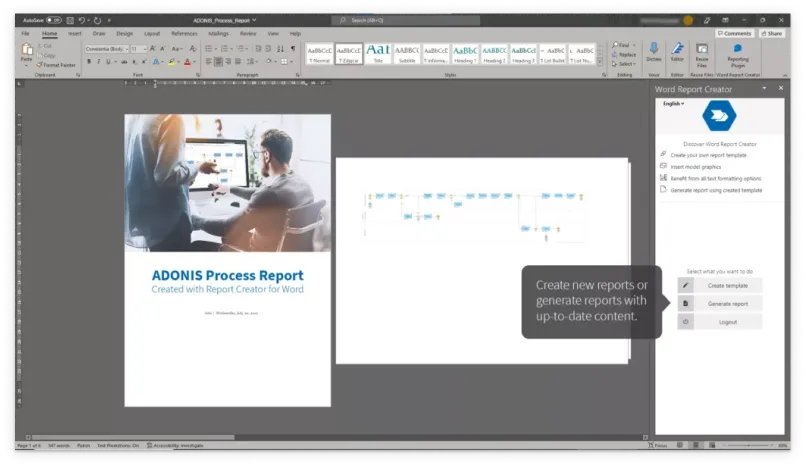Click the Paste icon in Clipboard group
806x467 pixels.
point(27,50)
